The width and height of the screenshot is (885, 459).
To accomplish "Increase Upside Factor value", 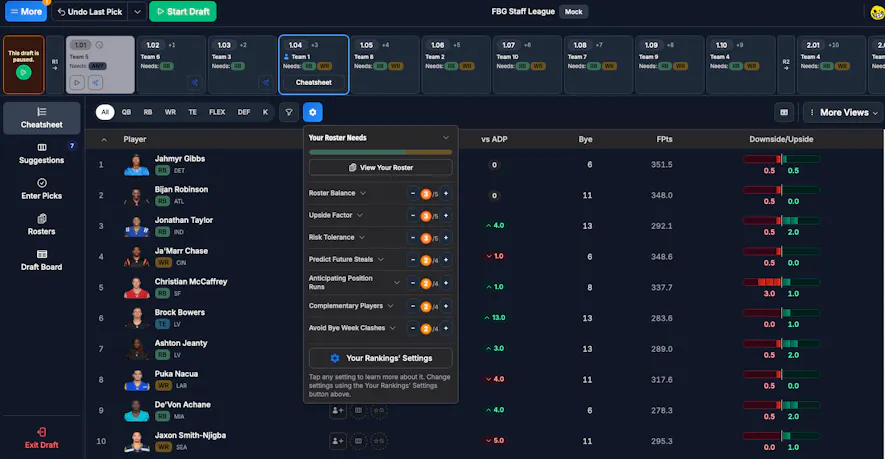I will click(446, 216).
